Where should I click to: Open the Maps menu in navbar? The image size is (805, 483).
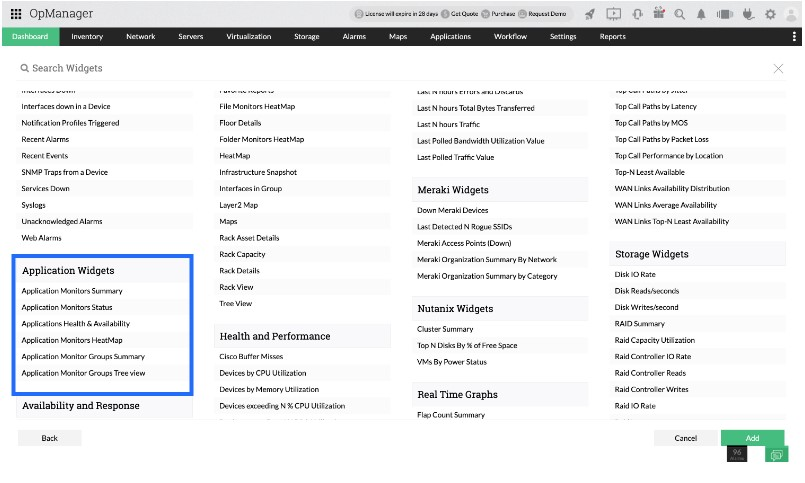point(398,36)
